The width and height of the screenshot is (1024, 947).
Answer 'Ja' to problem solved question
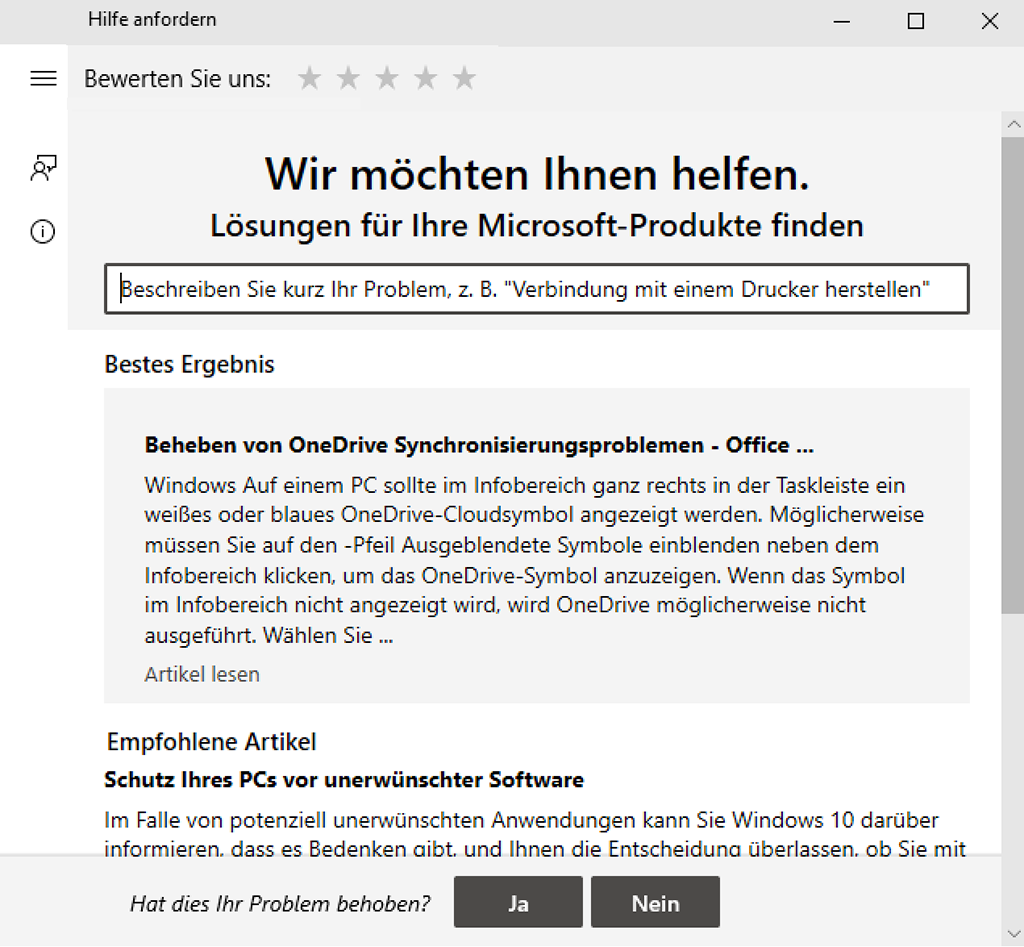[518, 902]
